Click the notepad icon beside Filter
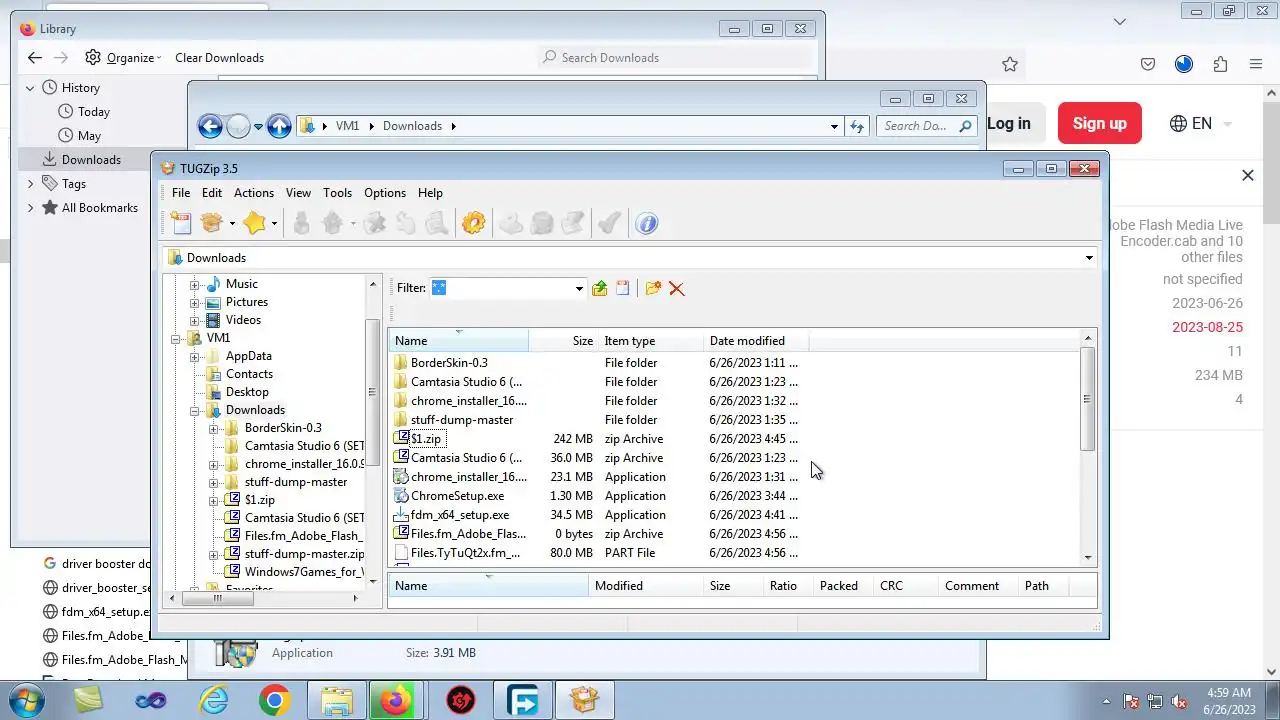 click(x=623, y=288)
